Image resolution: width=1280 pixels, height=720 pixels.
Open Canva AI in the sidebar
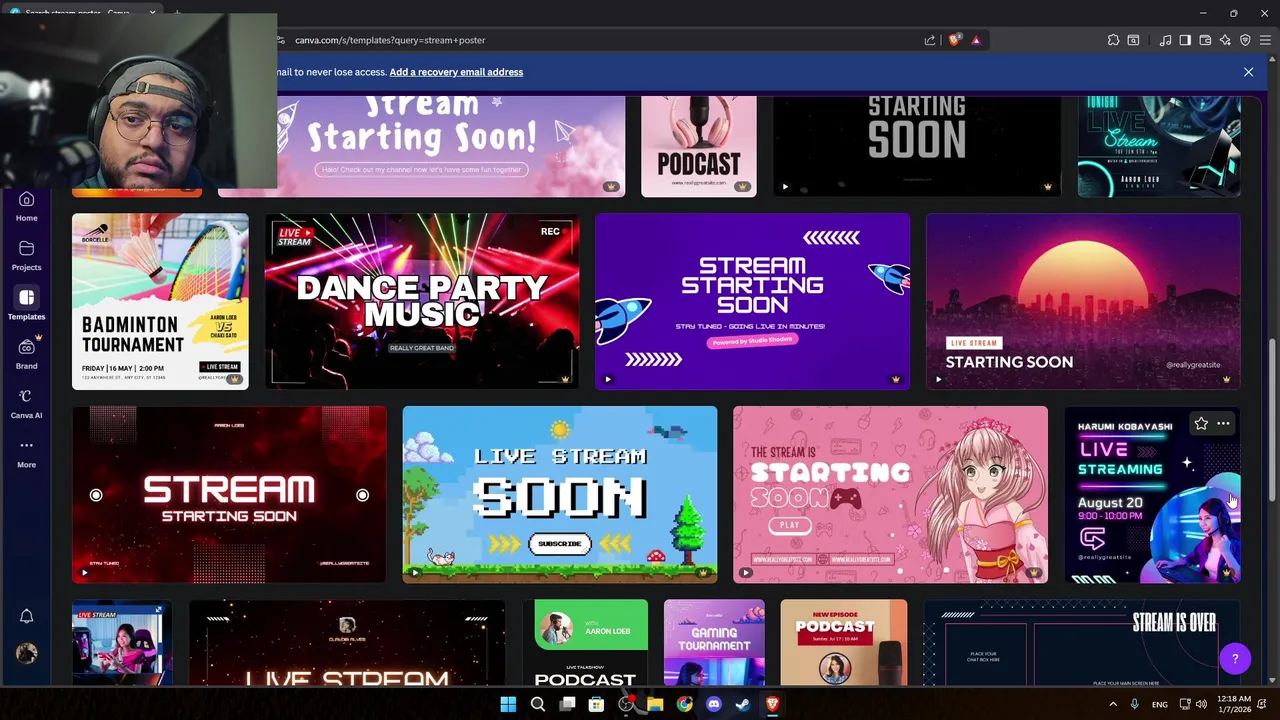pos(26,403)
